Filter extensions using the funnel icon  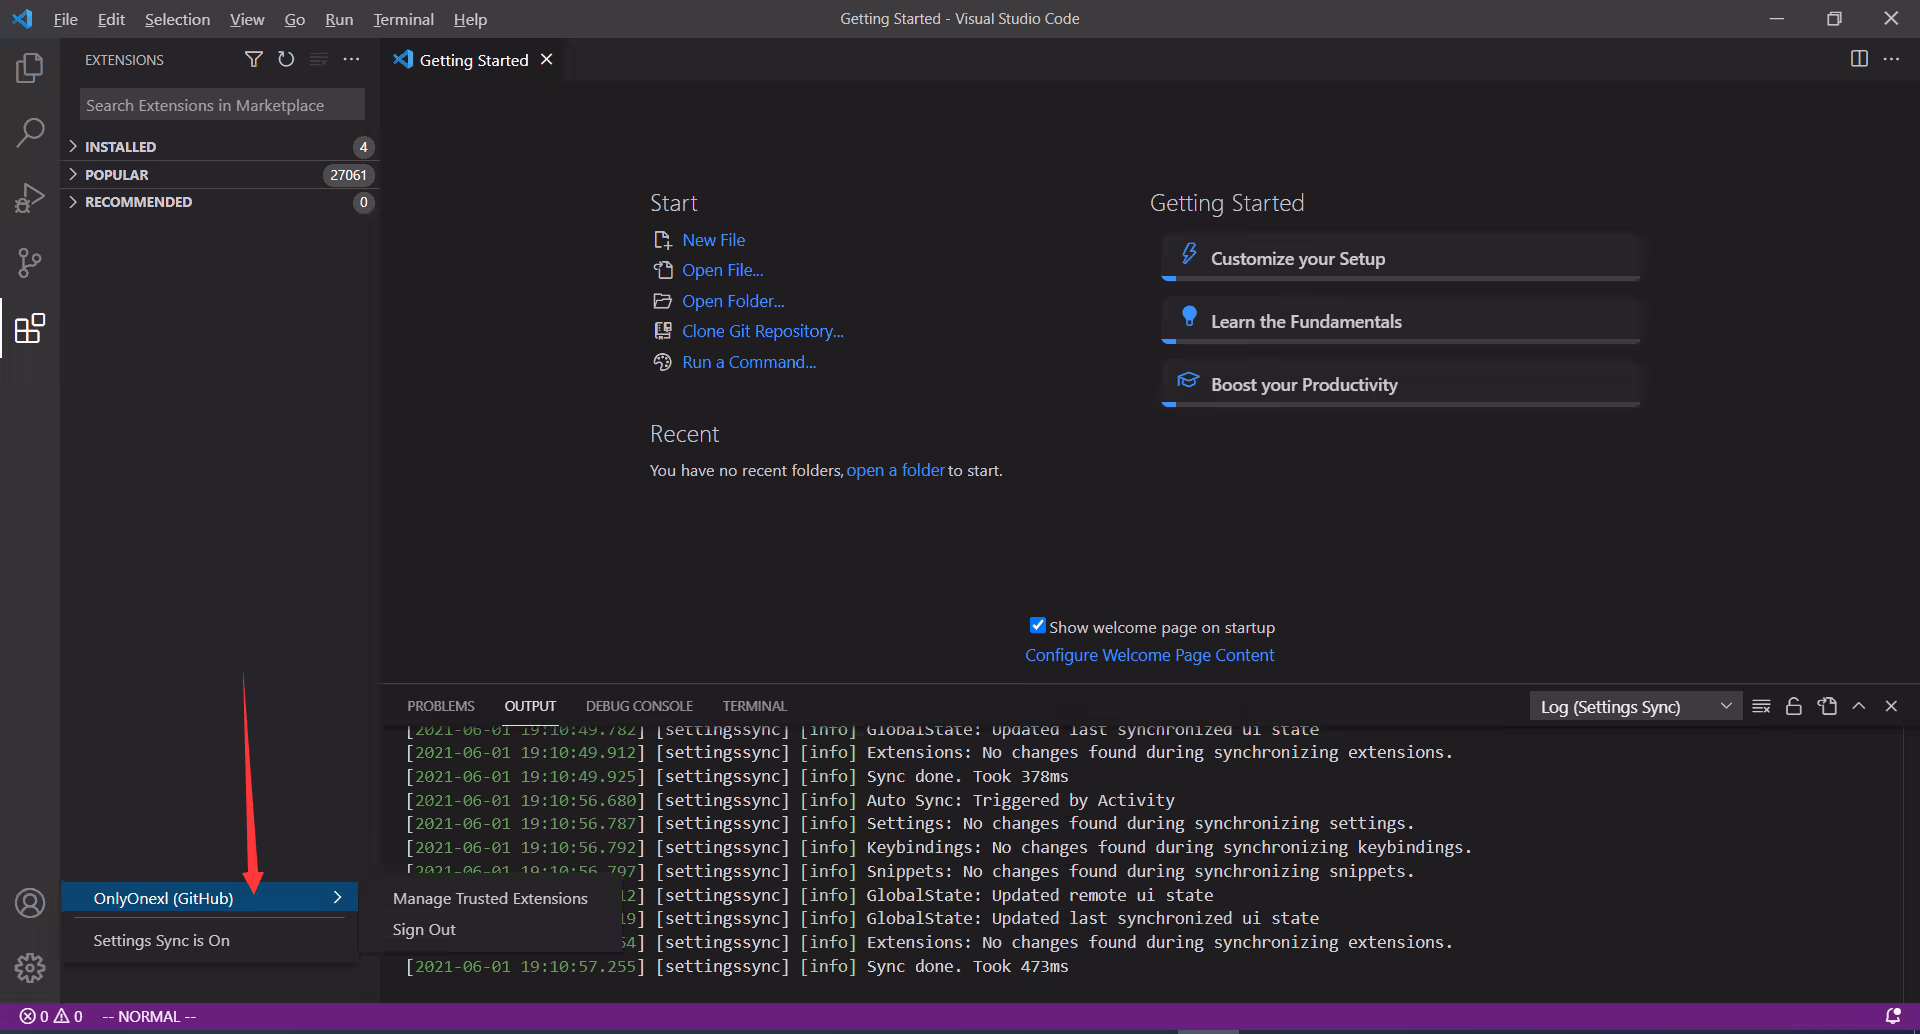coord(254,60)
